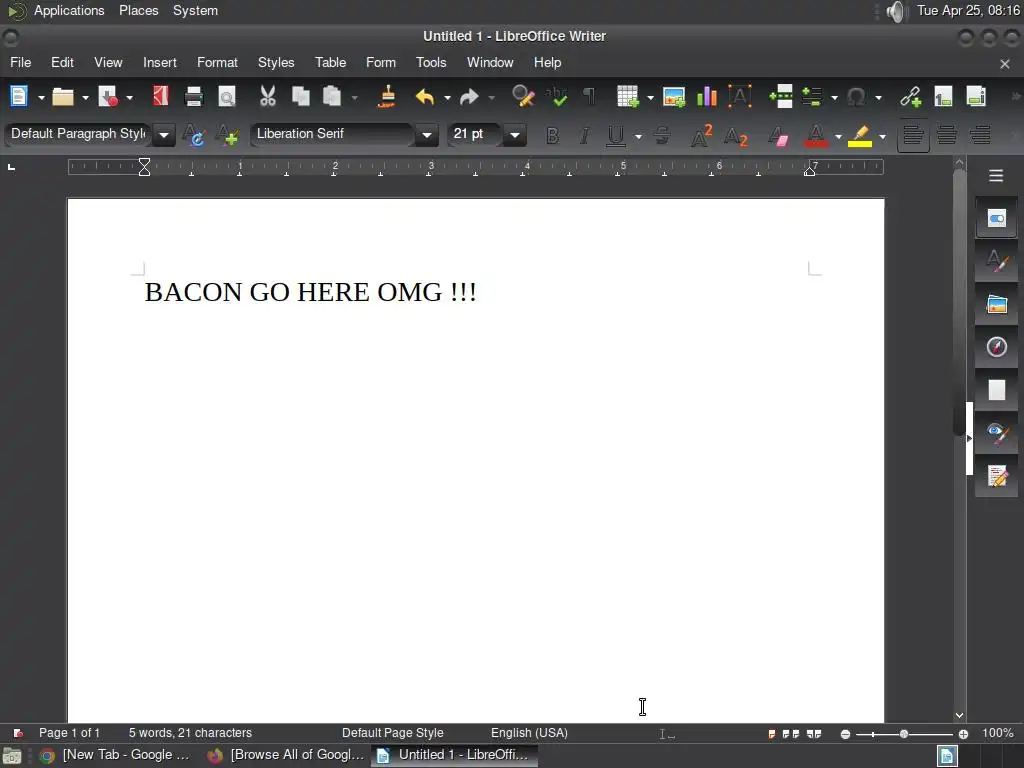The image size is (1024, 768).
Task: Toggle Italic formatting
Action: tap(584, 135)
